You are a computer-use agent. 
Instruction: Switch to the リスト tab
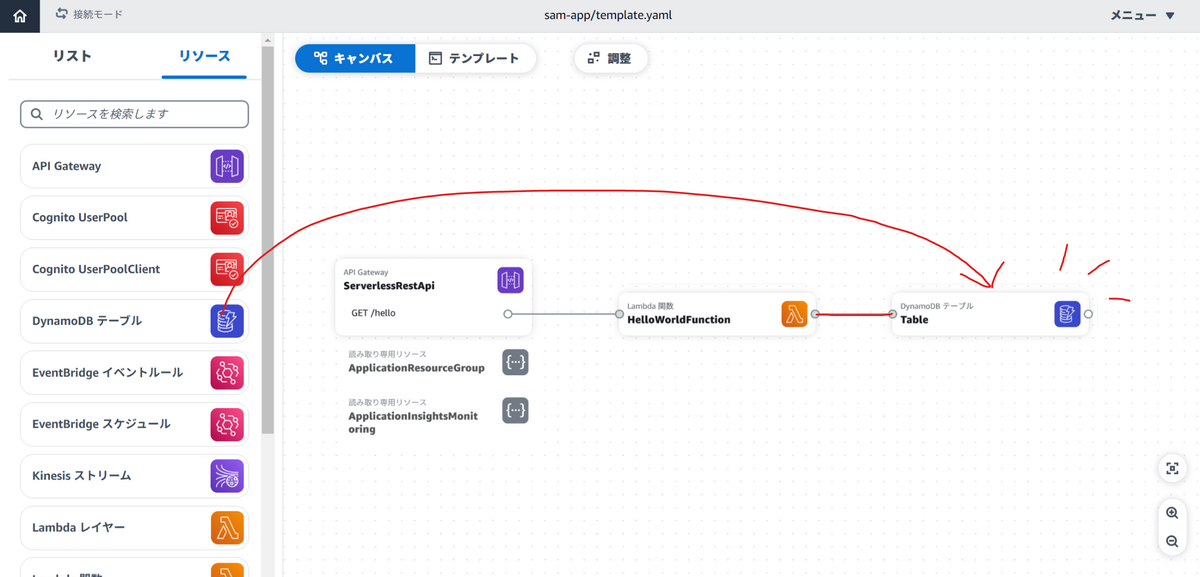tap(72, 56)
